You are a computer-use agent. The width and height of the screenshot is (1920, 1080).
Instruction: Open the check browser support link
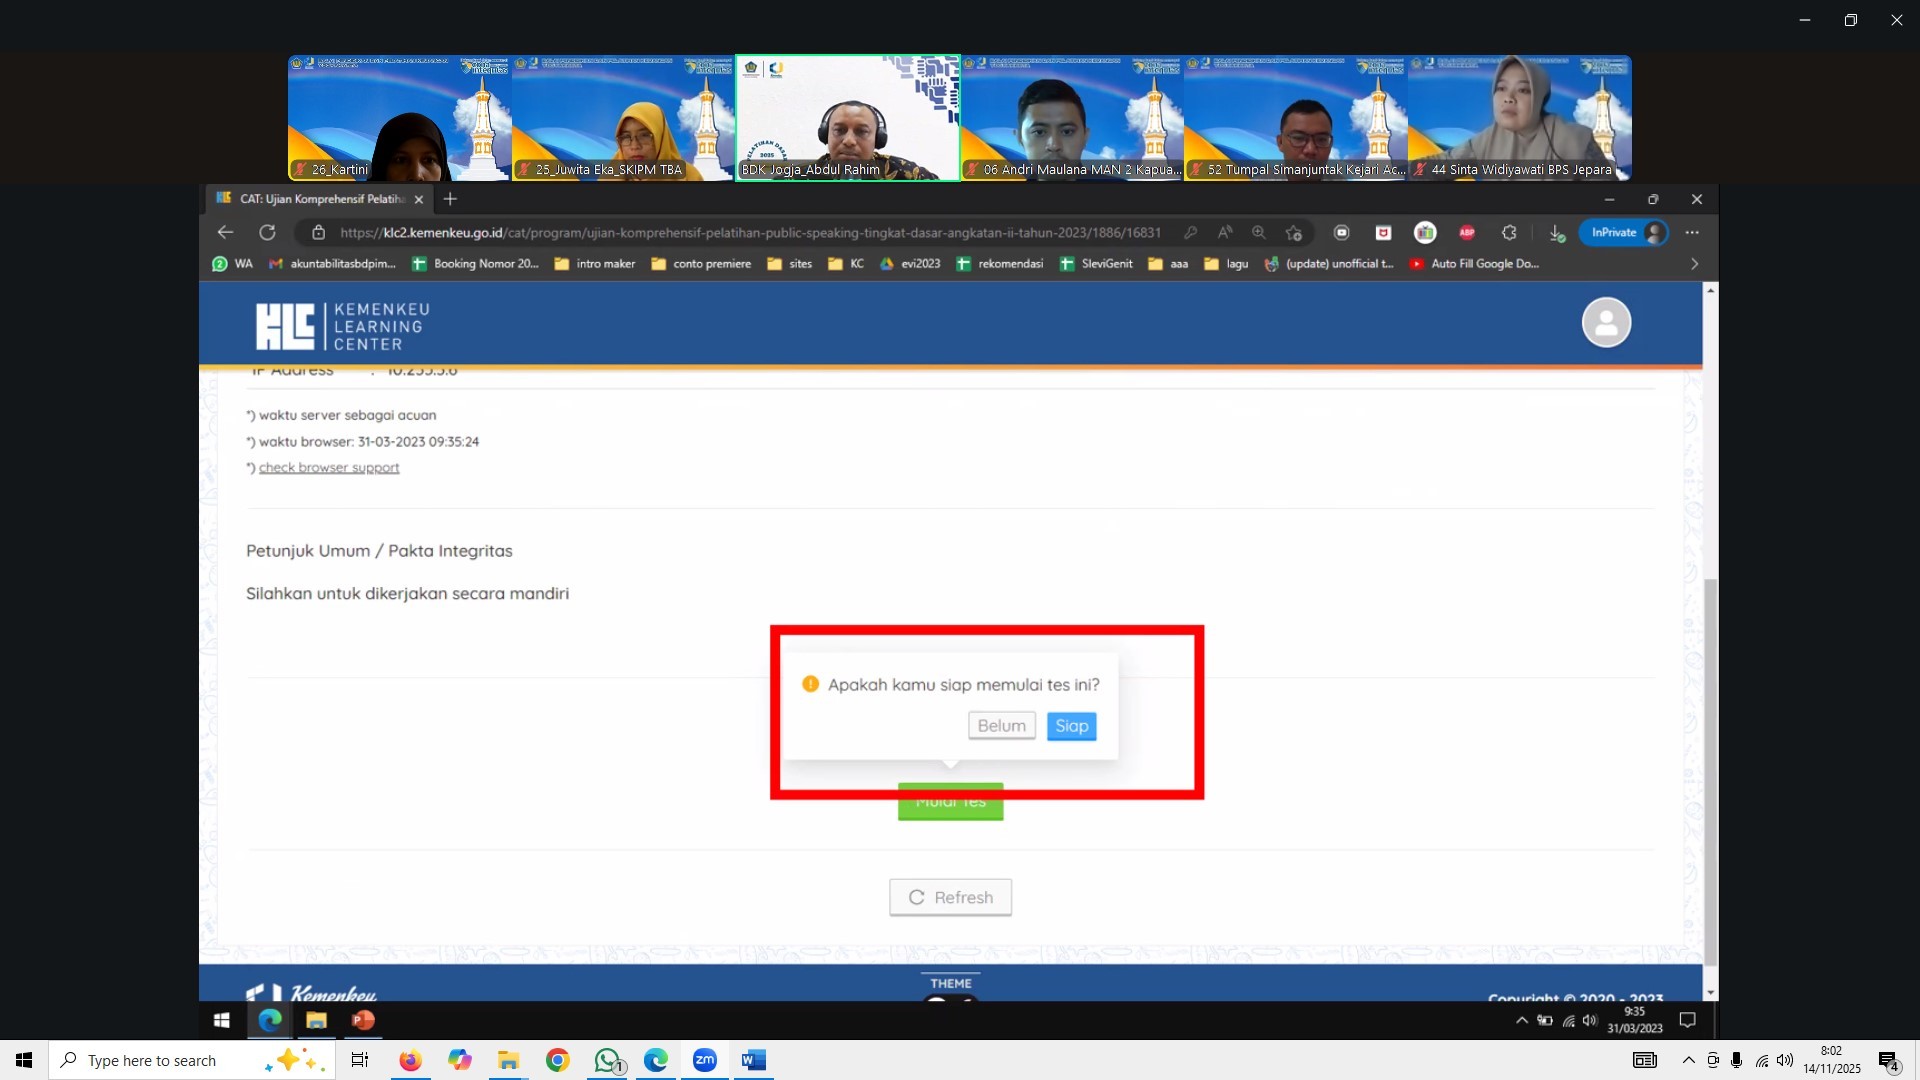329,467
